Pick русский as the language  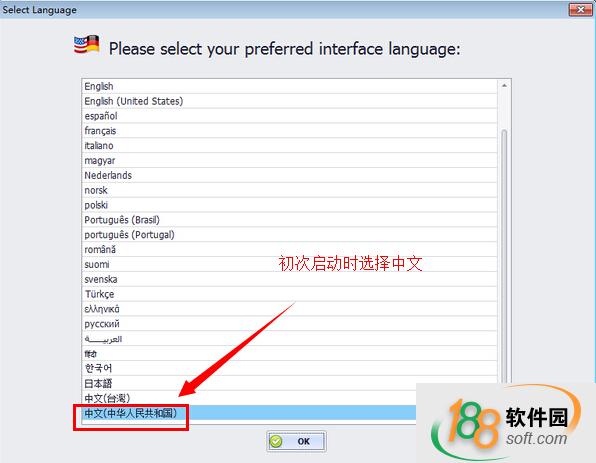point(289,323)
